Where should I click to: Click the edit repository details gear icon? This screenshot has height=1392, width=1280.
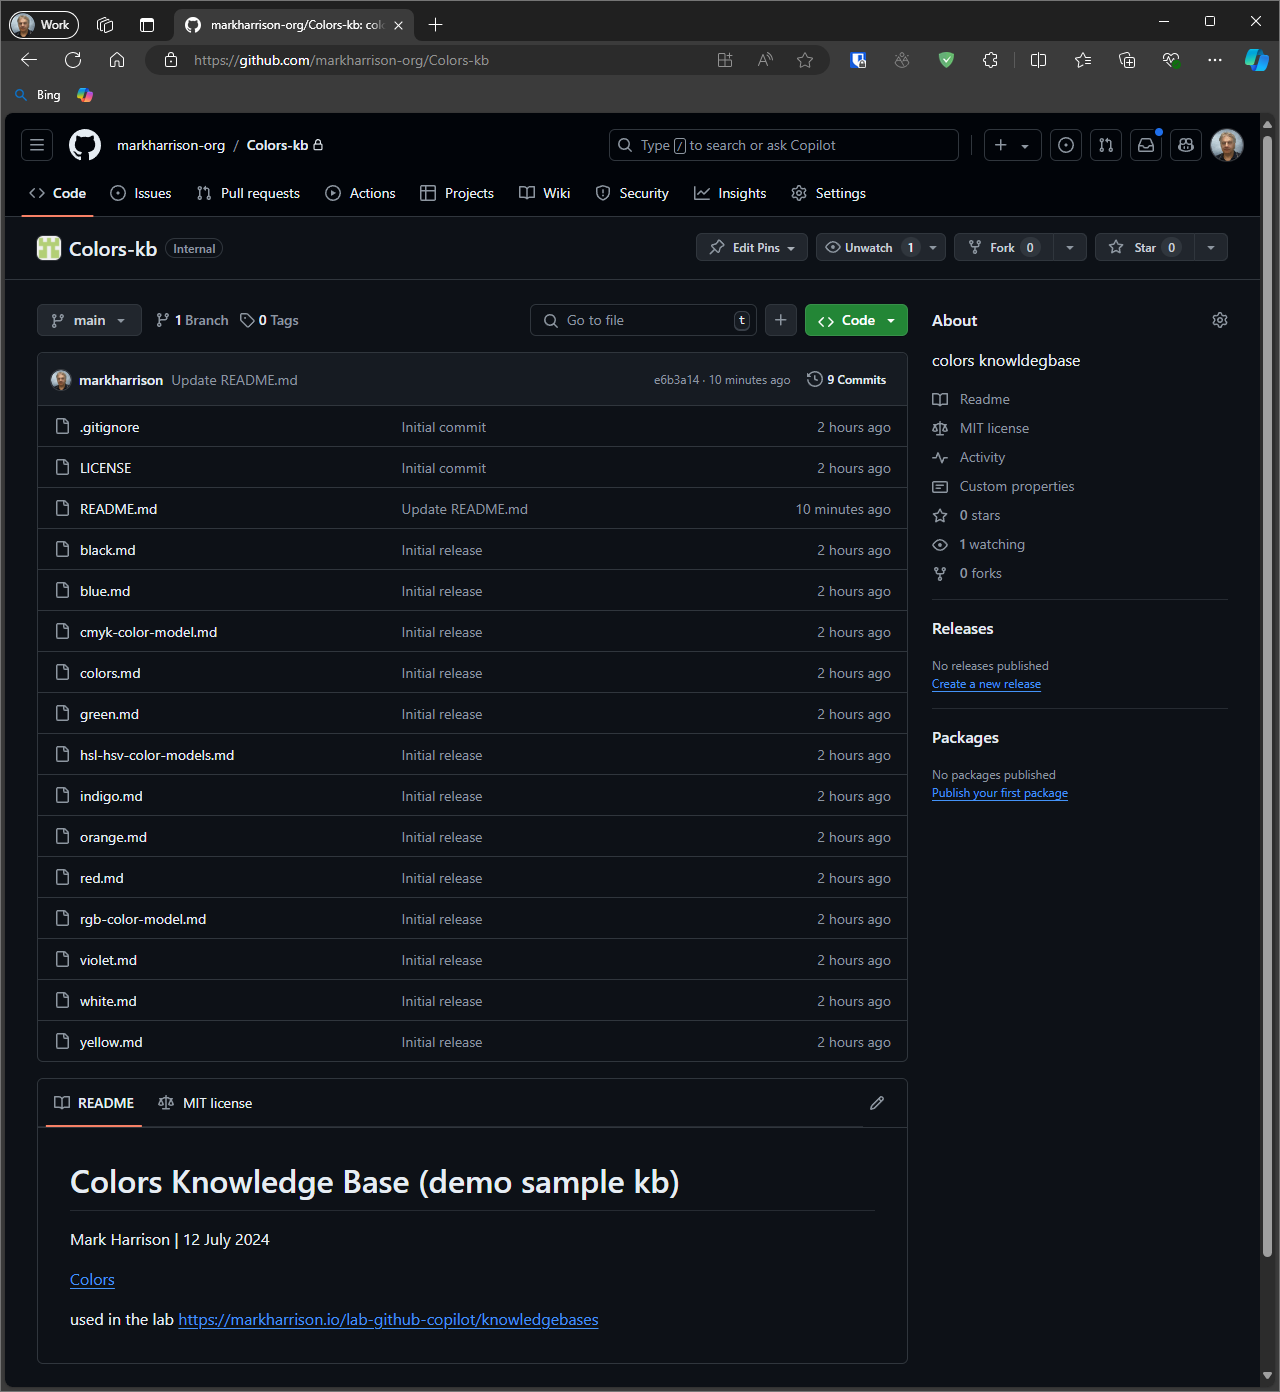tap(1219, 320)
